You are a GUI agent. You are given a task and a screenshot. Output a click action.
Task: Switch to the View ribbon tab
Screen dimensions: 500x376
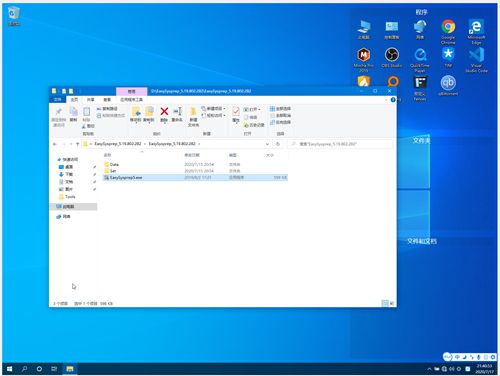pyautogui.click(x=107, y=100)
